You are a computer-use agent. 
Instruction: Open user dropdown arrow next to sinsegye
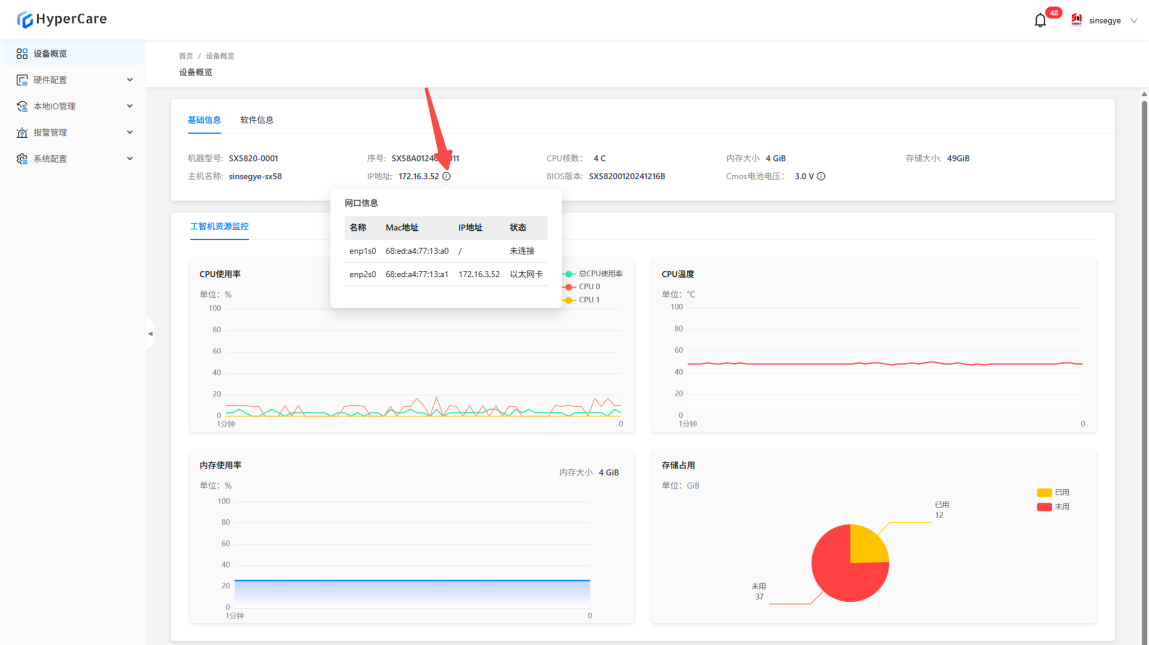click(x=1133, y=21)
